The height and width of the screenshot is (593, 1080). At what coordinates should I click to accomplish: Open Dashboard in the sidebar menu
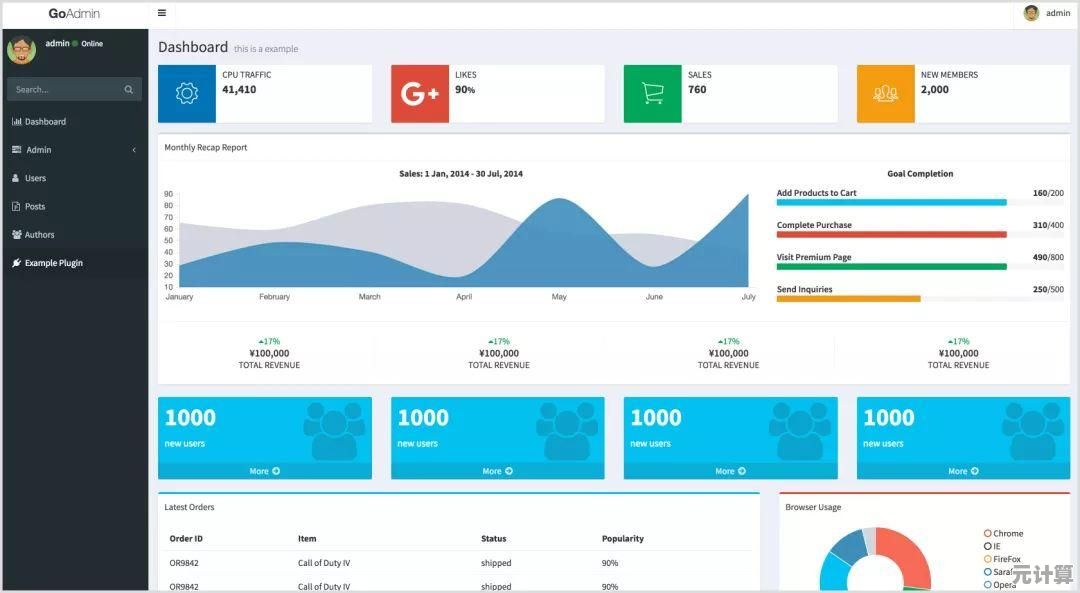coord(75,122)
